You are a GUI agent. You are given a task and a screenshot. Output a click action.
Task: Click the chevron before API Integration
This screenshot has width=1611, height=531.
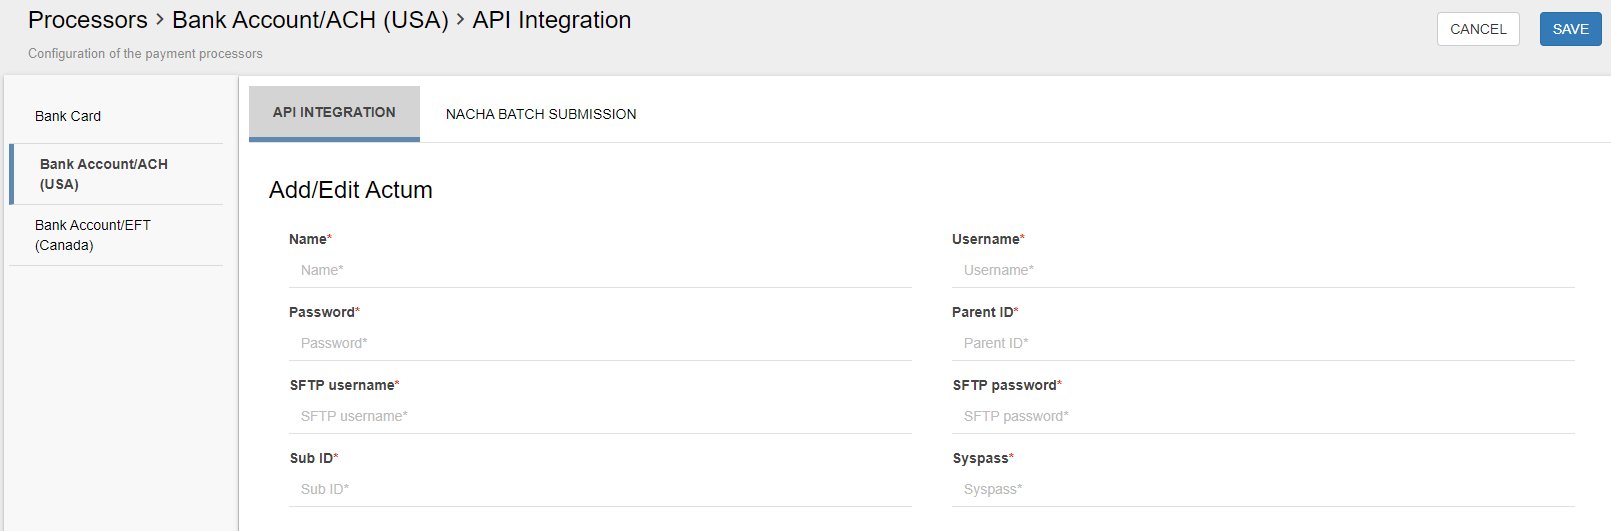pyautogui.click(x=461, y=20)
